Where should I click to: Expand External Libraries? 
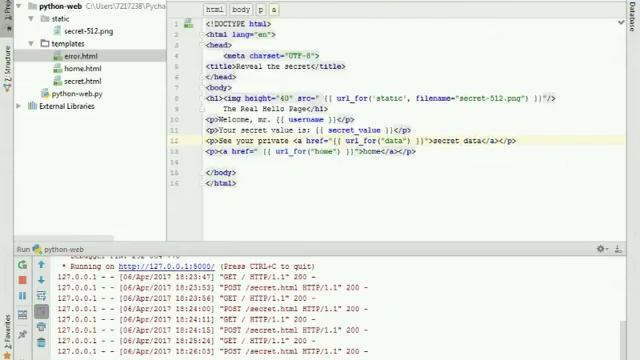[x=18, y=106]
